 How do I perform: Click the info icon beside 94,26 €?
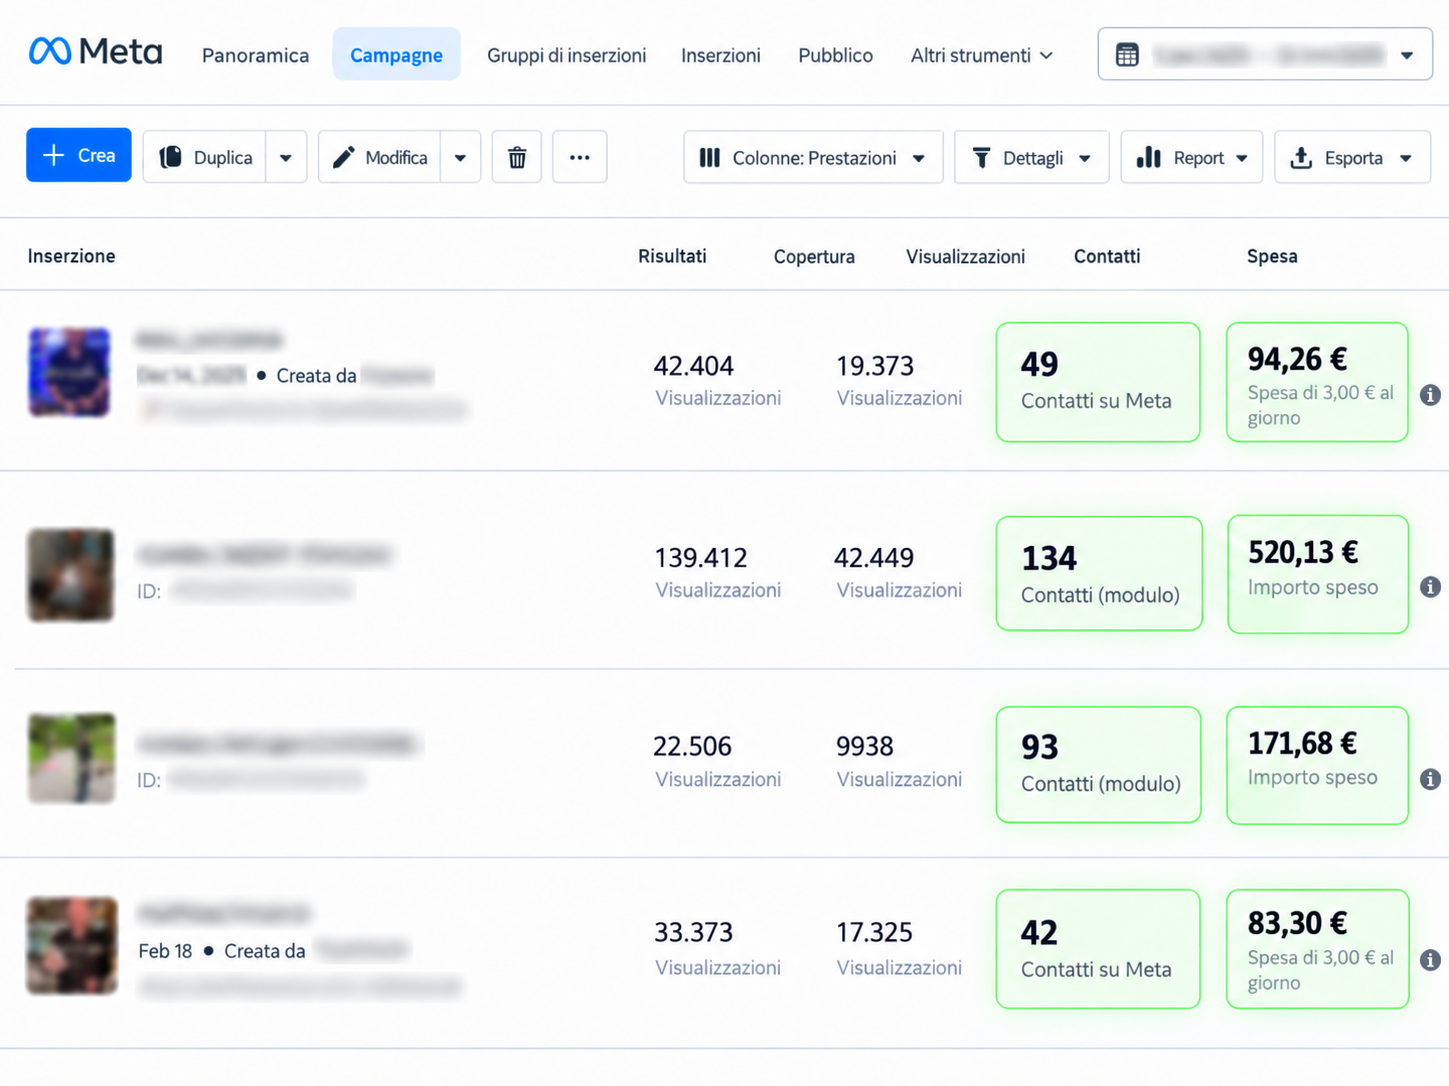[x=1431, y=395]
